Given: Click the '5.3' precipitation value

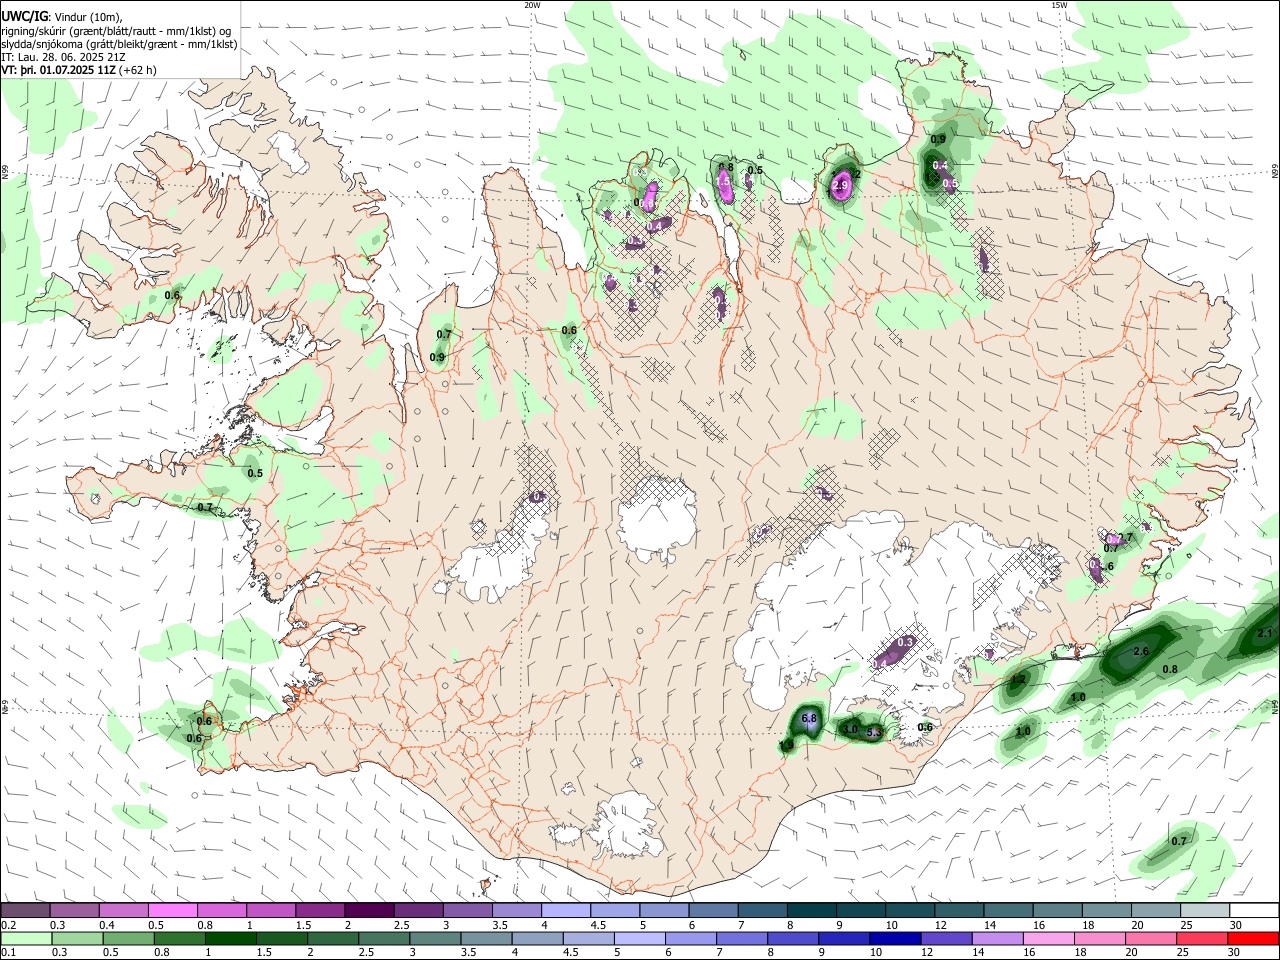Looking at the screenshot, I should 874,733.
